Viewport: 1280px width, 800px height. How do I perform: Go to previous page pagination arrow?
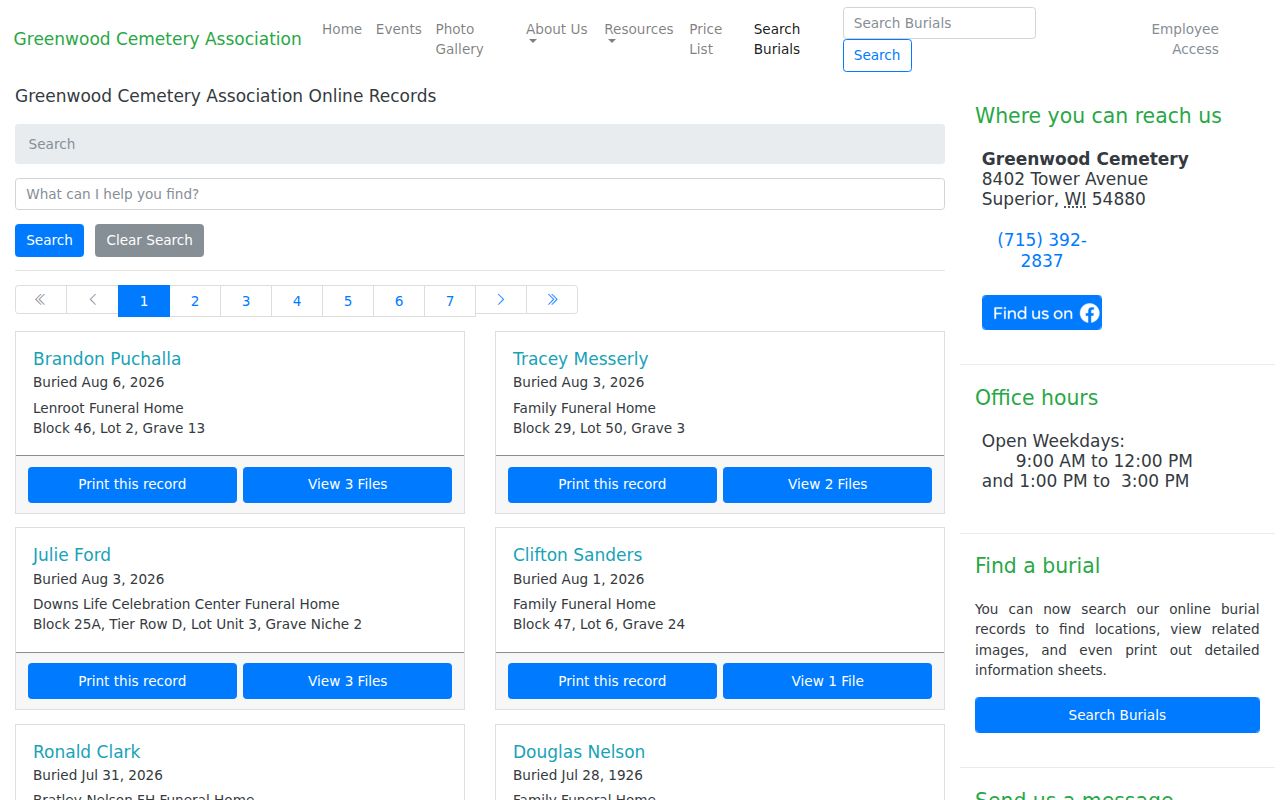coord(93,300)
